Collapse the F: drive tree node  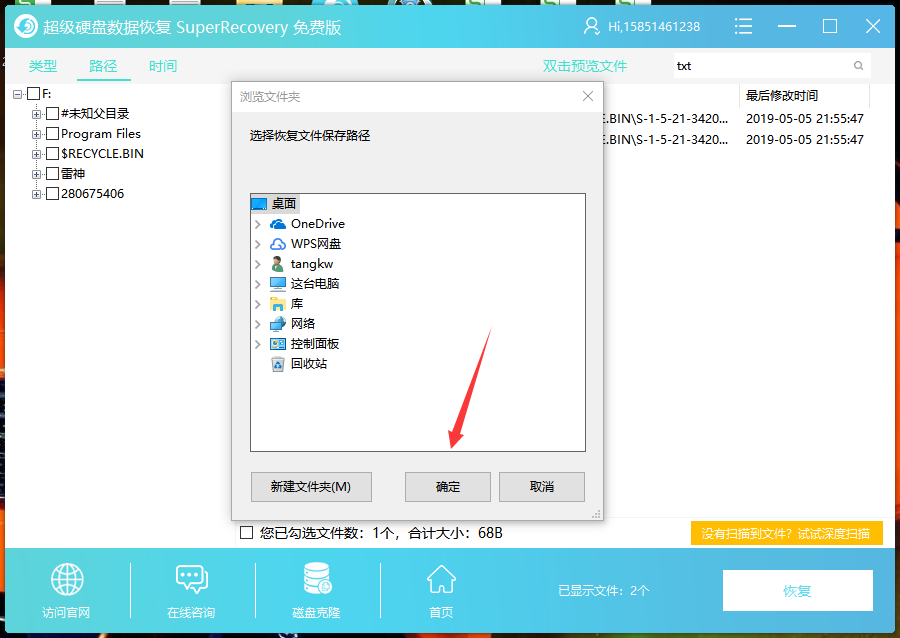tap(18, 94)
